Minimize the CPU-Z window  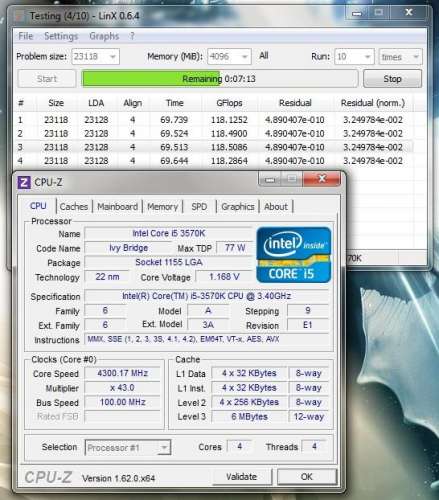[x=270, y=180]
